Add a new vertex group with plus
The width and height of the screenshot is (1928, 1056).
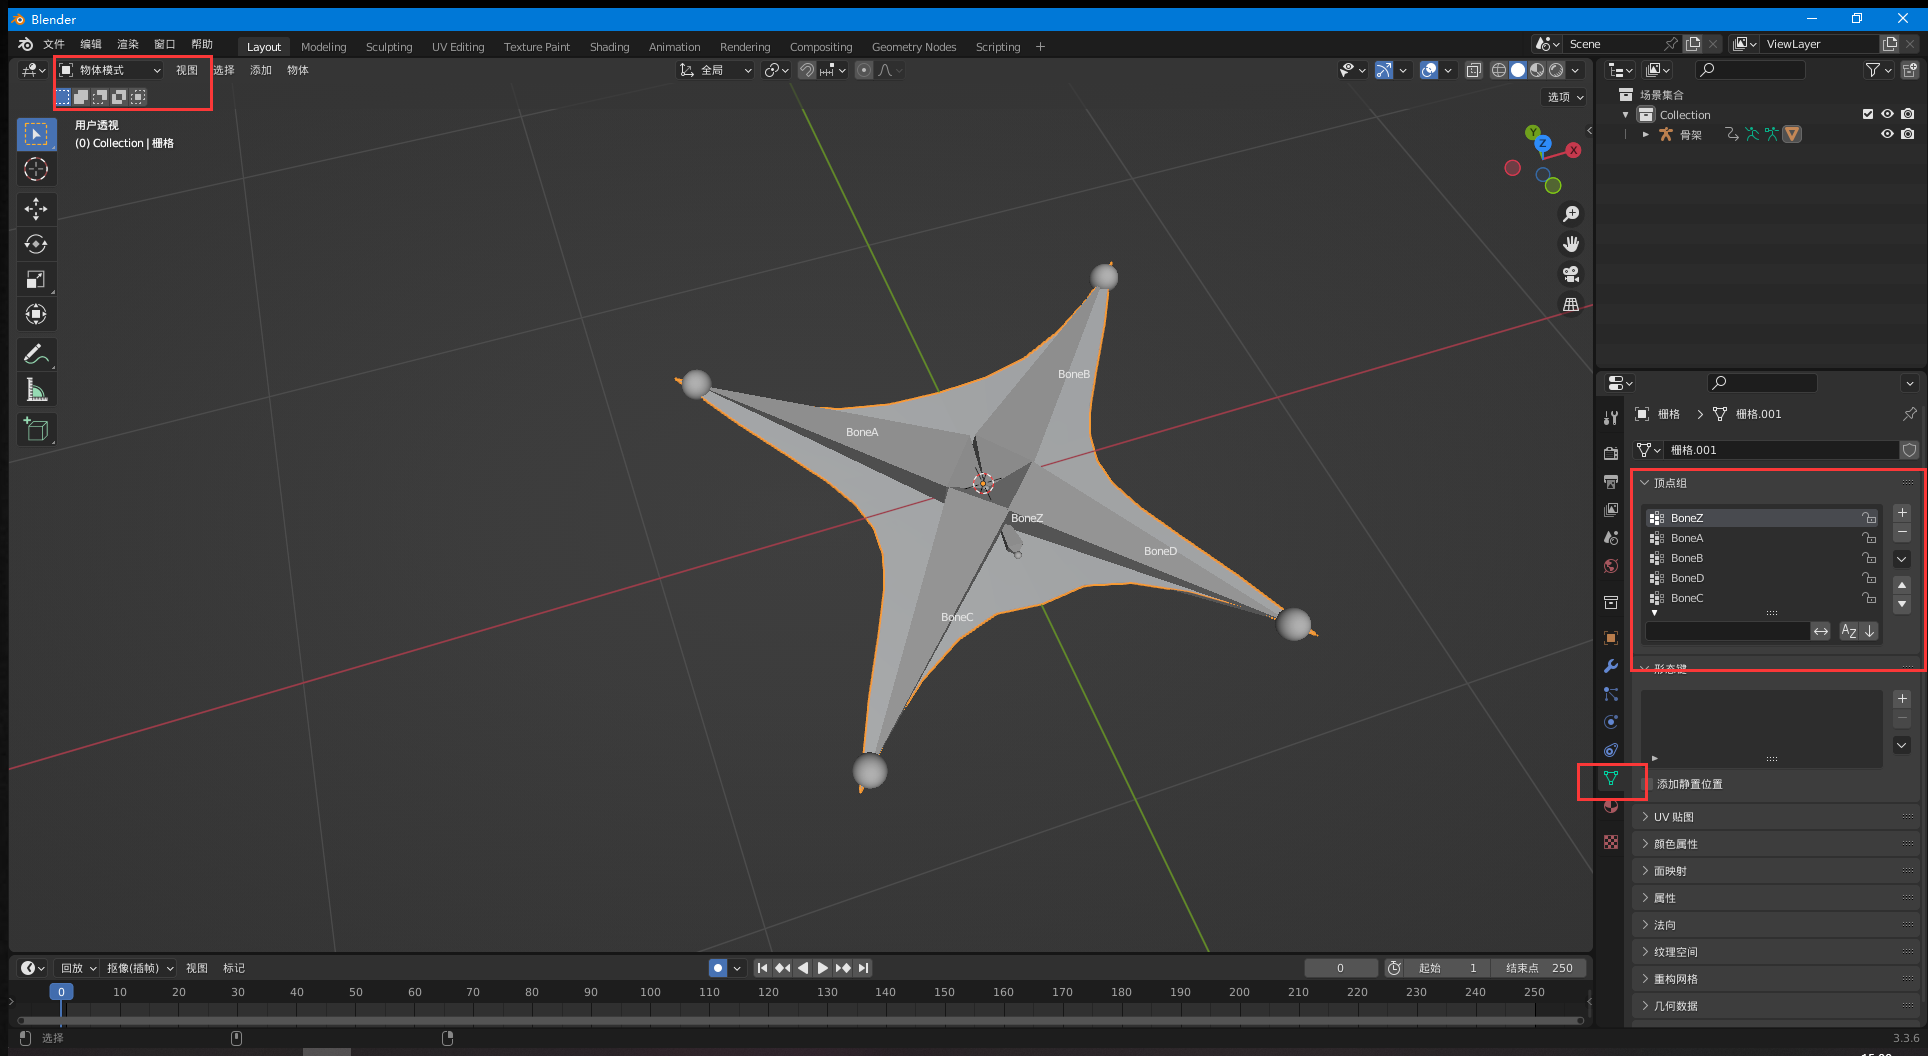pos(1902,513)
